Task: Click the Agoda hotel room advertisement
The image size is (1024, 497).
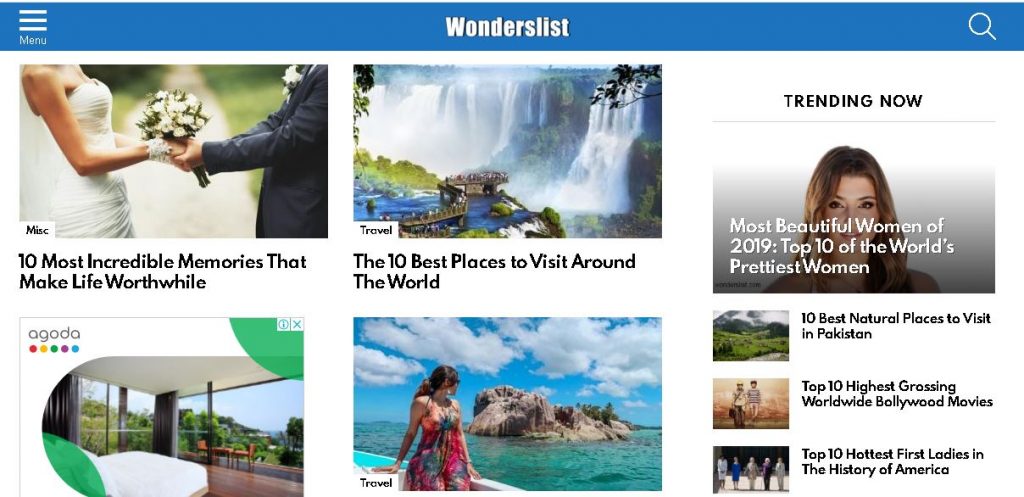Action: point(162,408)
